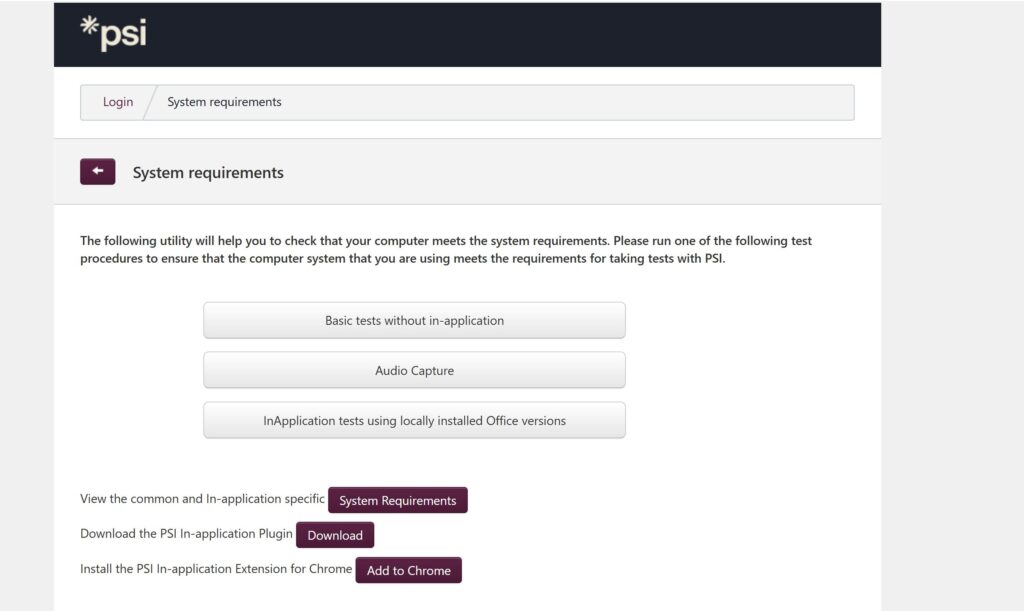View the purple System Requirements button
The image size is (1024, 611).
click(x=398, y=500)
